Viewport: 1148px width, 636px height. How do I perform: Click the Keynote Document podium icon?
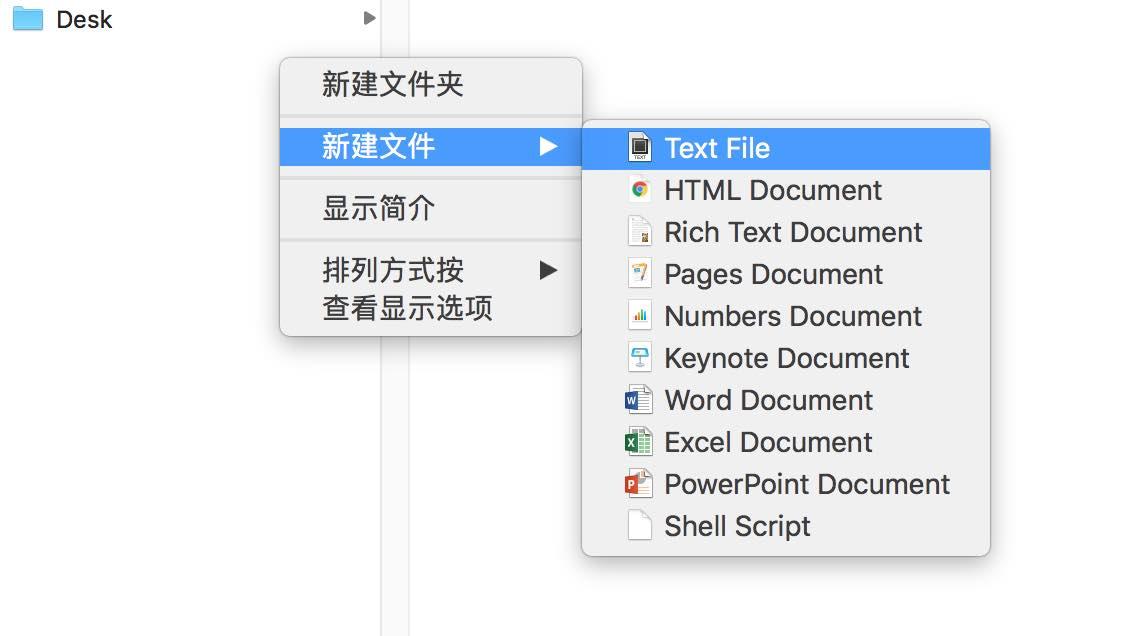pyautogui.click(x=639, y=358)
